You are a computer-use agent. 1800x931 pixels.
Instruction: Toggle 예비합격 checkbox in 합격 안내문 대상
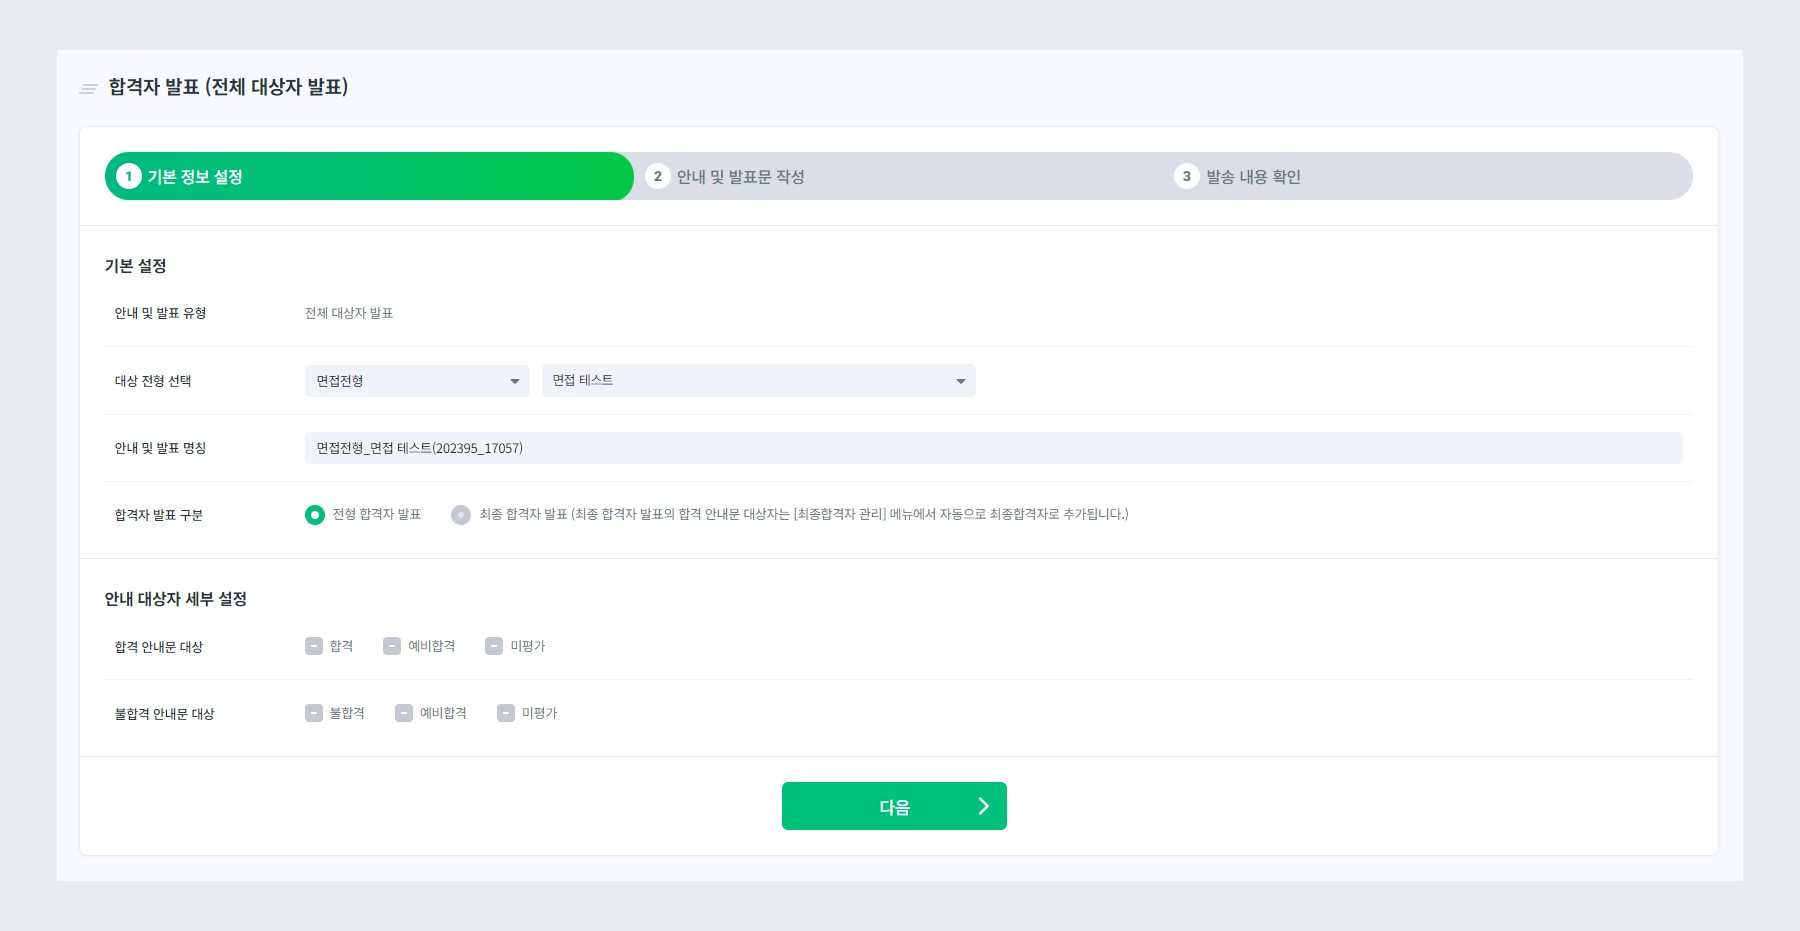[392, 646]
